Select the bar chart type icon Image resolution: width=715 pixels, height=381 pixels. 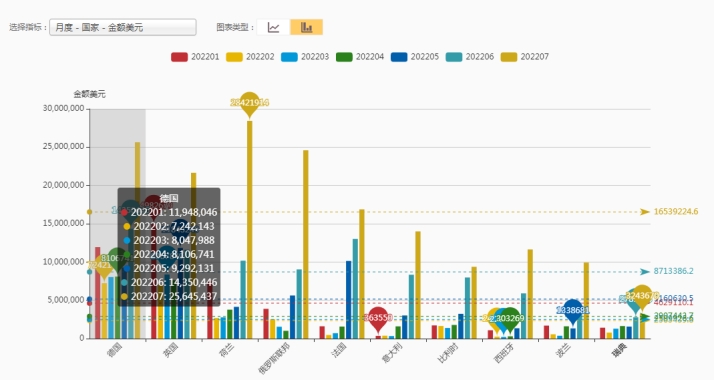306,27
